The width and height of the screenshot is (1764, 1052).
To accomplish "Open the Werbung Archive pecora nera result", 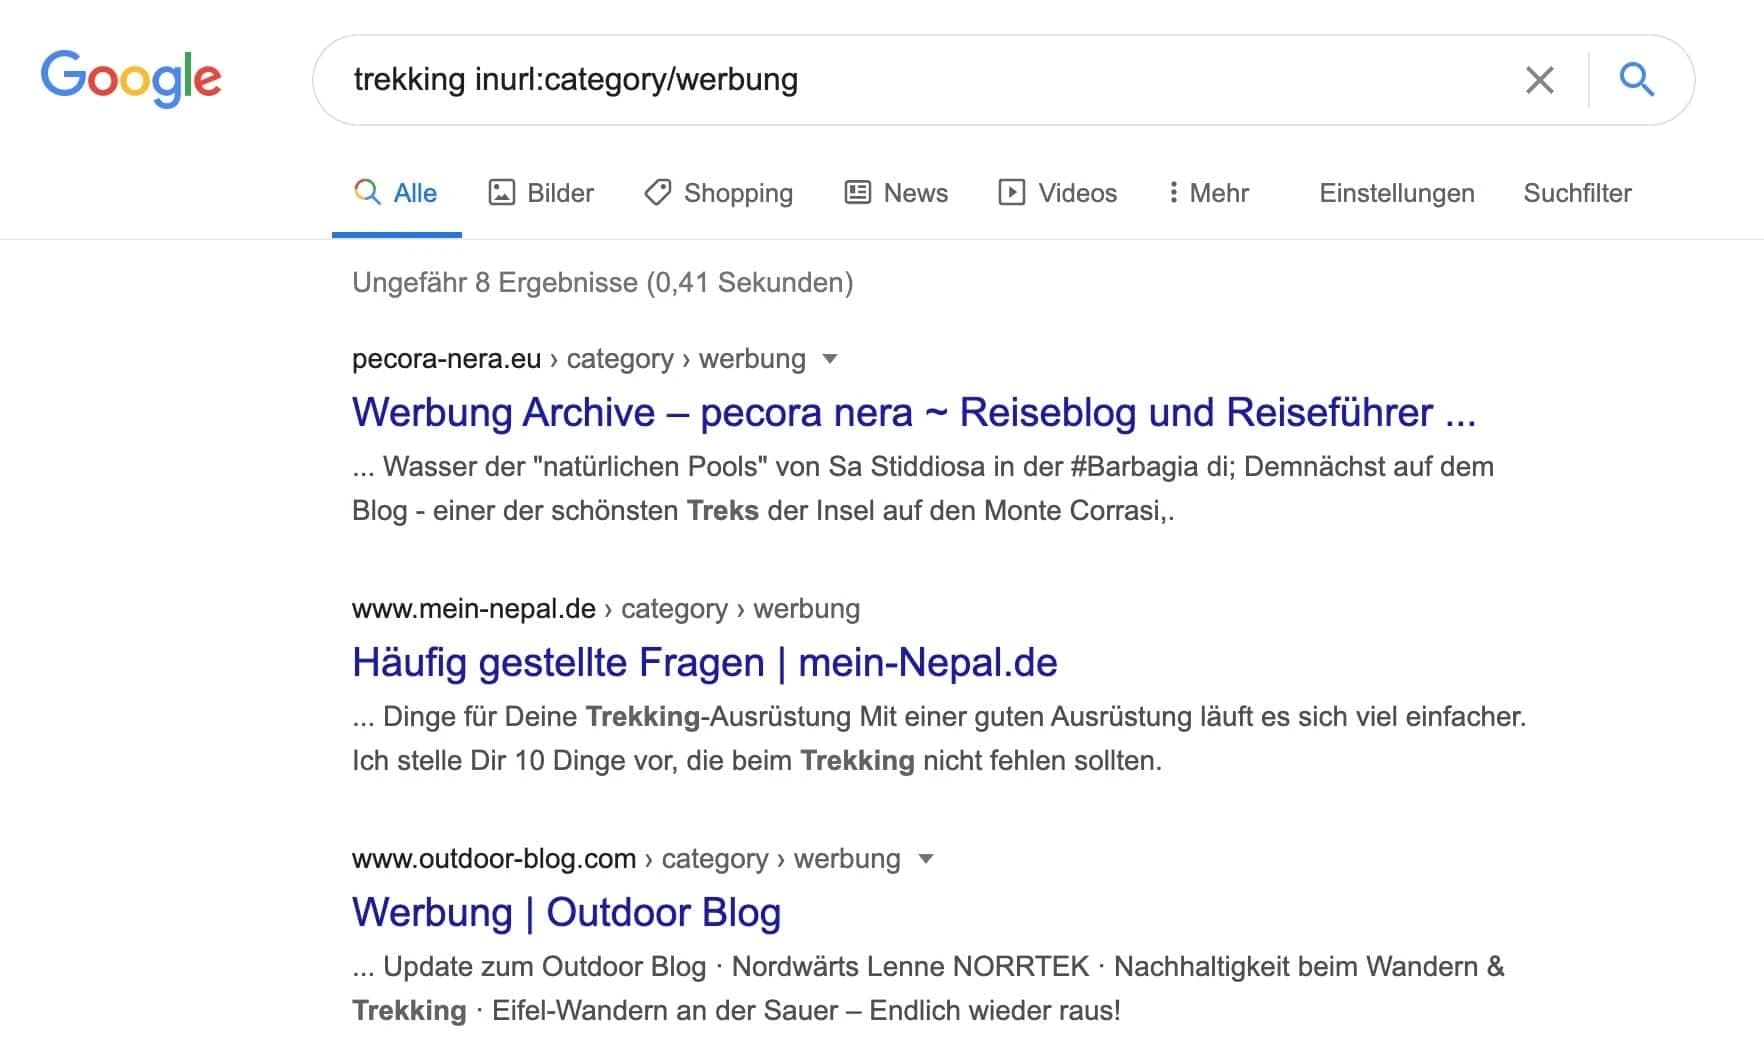I will pyautogui.click(x=913, y=412).
